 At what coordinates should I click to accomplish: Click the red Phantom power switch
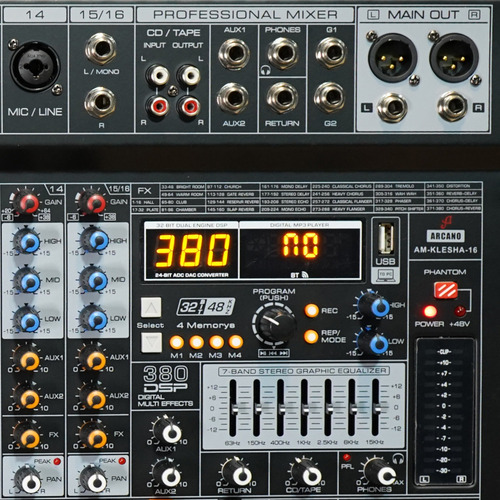(x=446, y=290)
